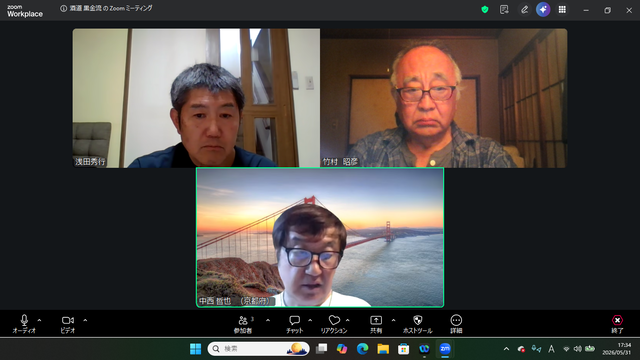Screen dimensions: 640x360
Task: Select video tile of 竹村 昭彦
Action: [444, 98]
